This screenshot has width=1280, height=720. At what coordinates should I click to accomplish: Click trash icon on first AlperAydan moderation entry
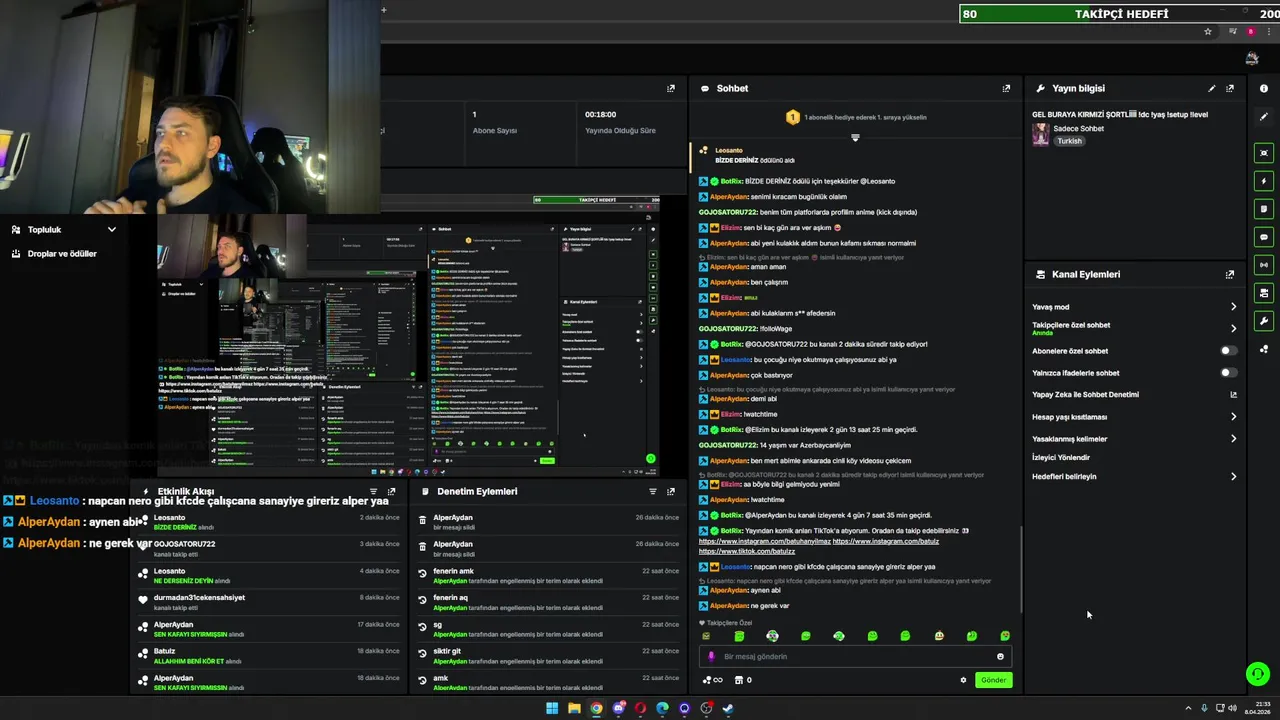[423, 521]
